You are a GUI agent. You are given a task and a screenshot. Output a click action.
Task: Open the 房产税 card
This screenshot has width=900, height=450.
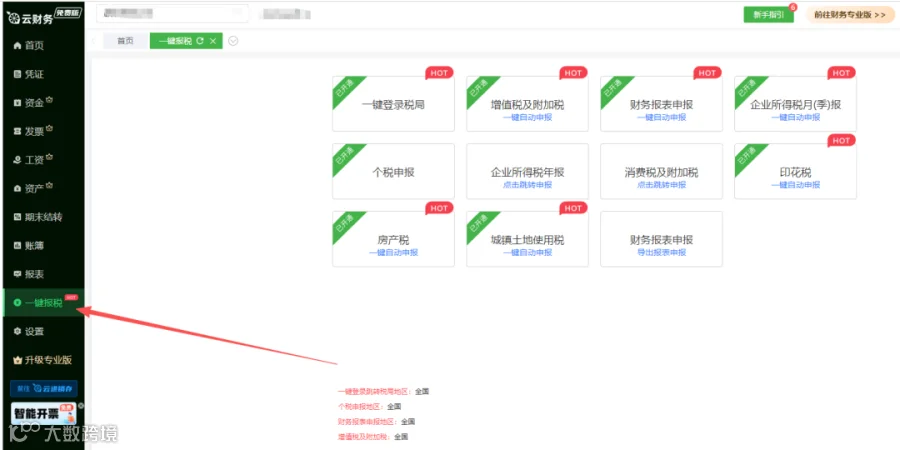pos(393,239)
